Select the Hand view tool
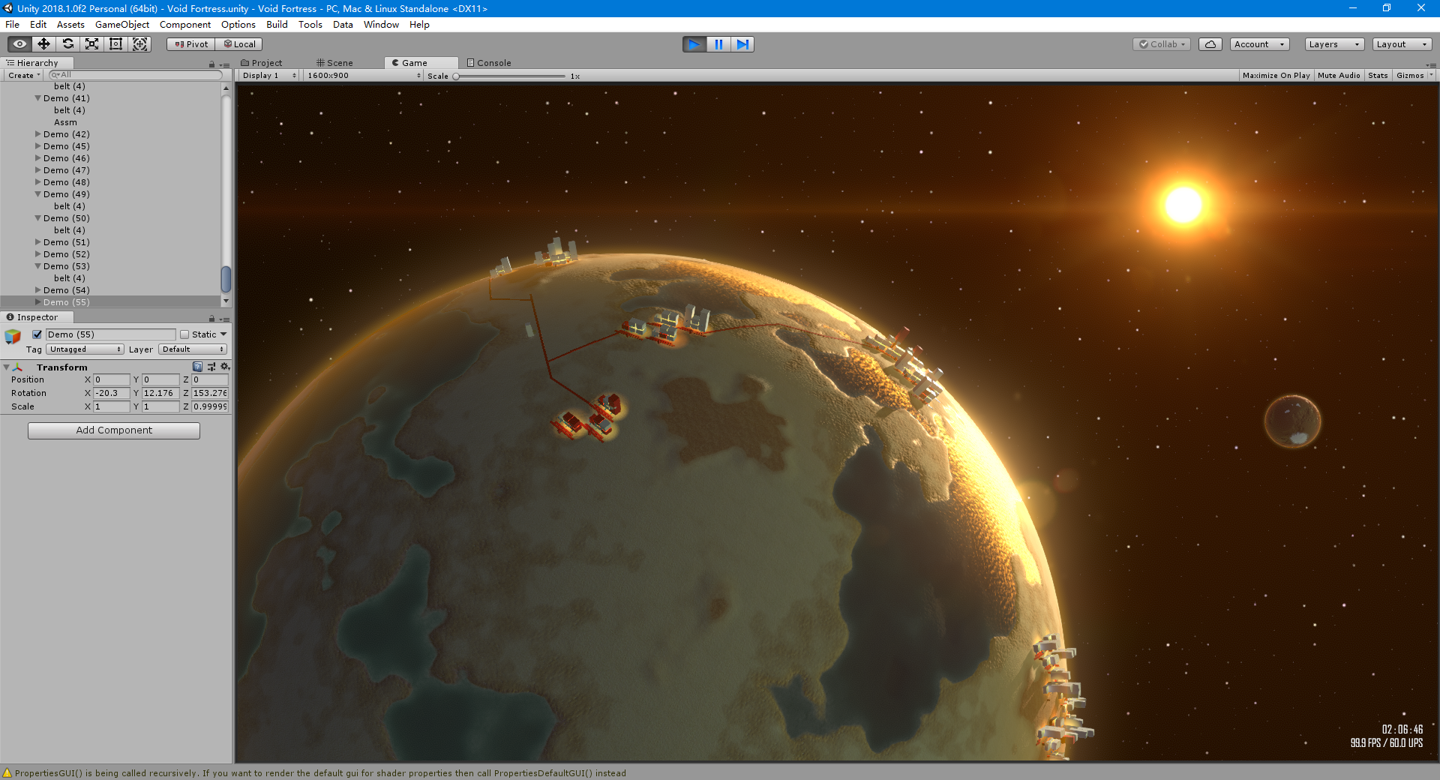This screenshot has height=780, width=1440. click(x=19, y=44)
